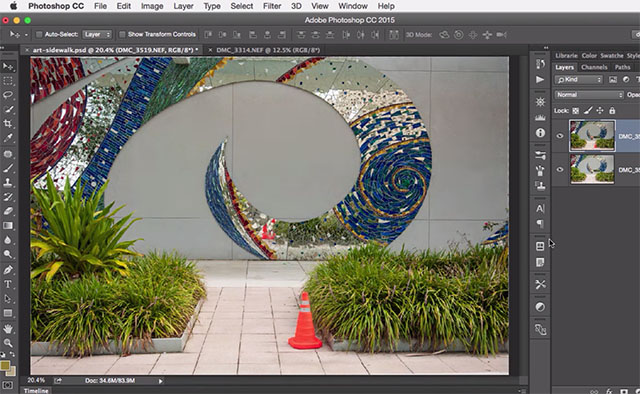Click the background color swatch

click(x=12, y=372)
